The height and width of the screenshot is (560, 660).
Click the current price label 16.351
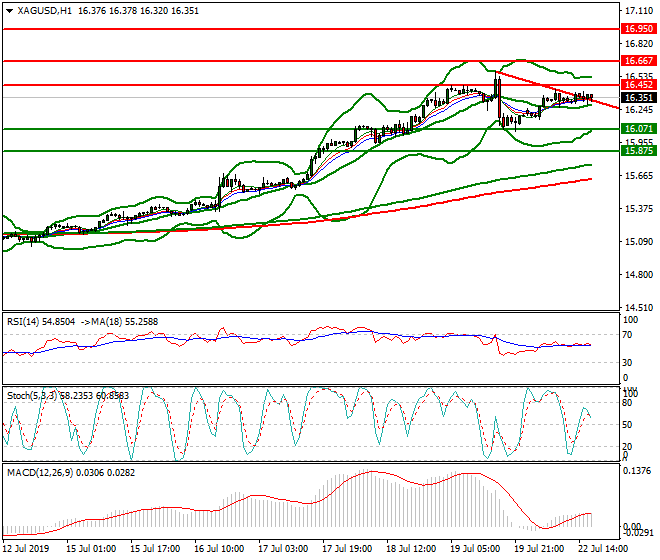[639, 98]
